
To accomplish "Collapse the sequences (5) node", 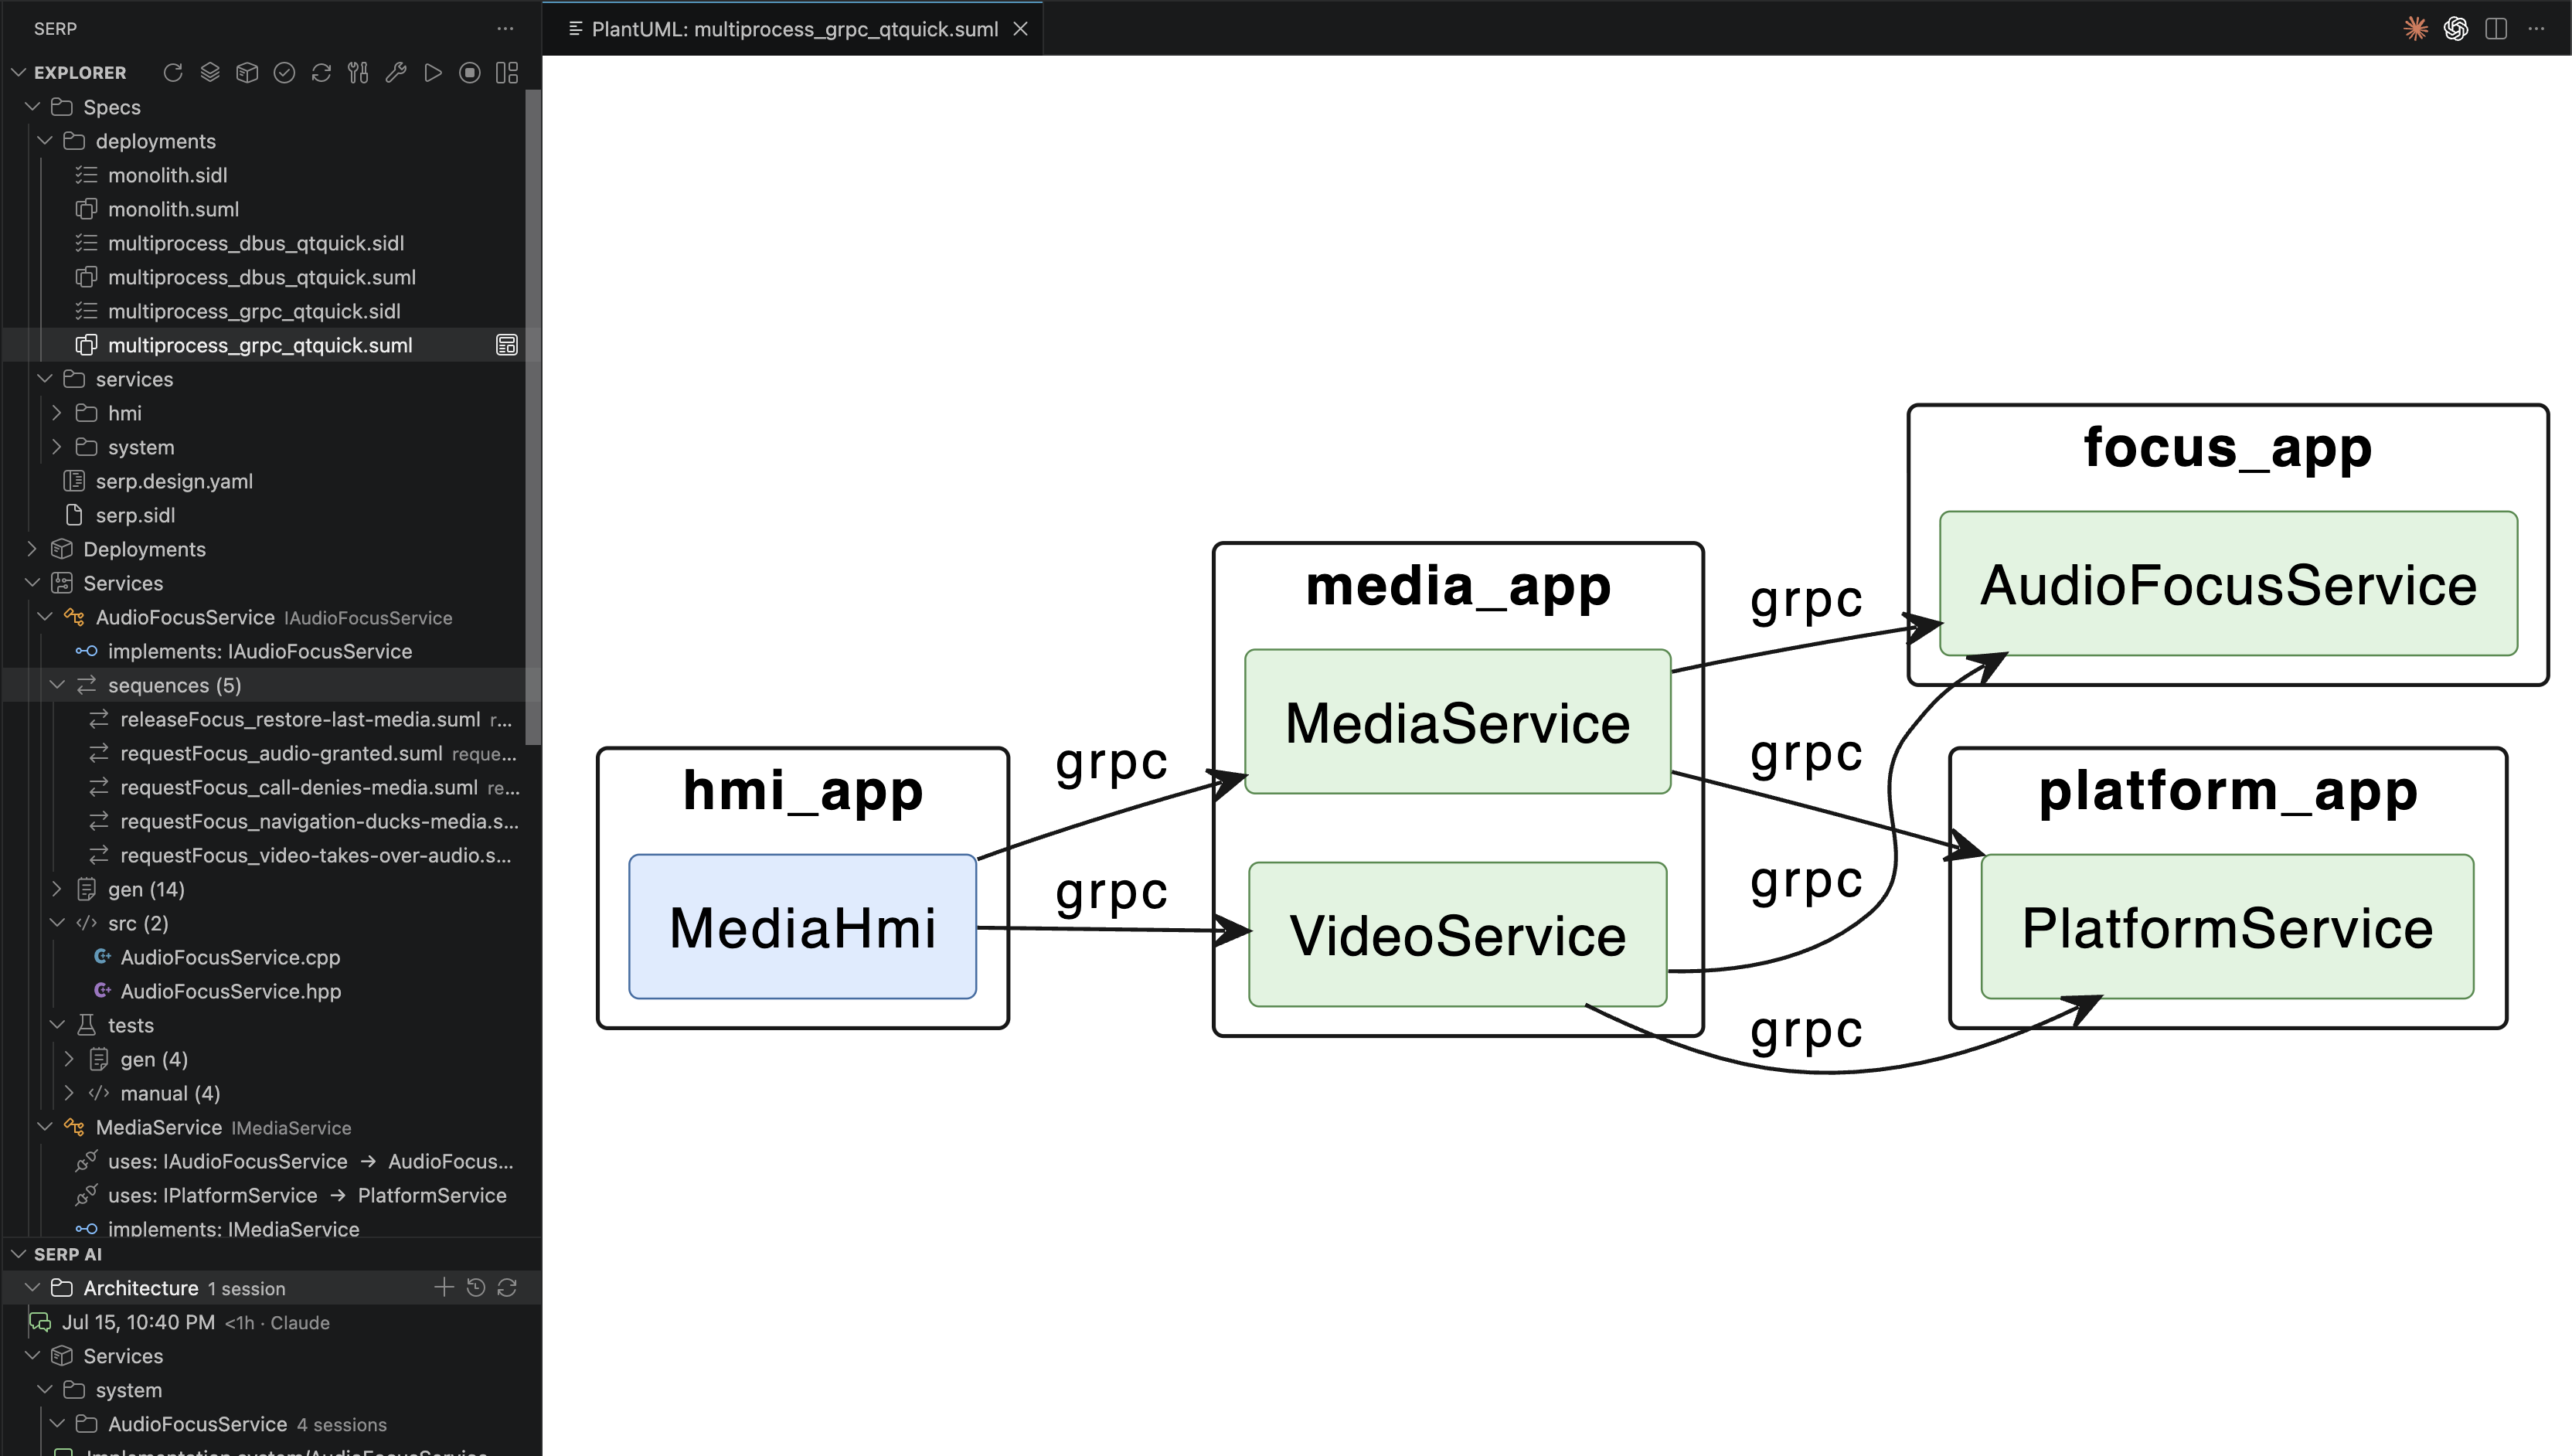I will 57,685.
